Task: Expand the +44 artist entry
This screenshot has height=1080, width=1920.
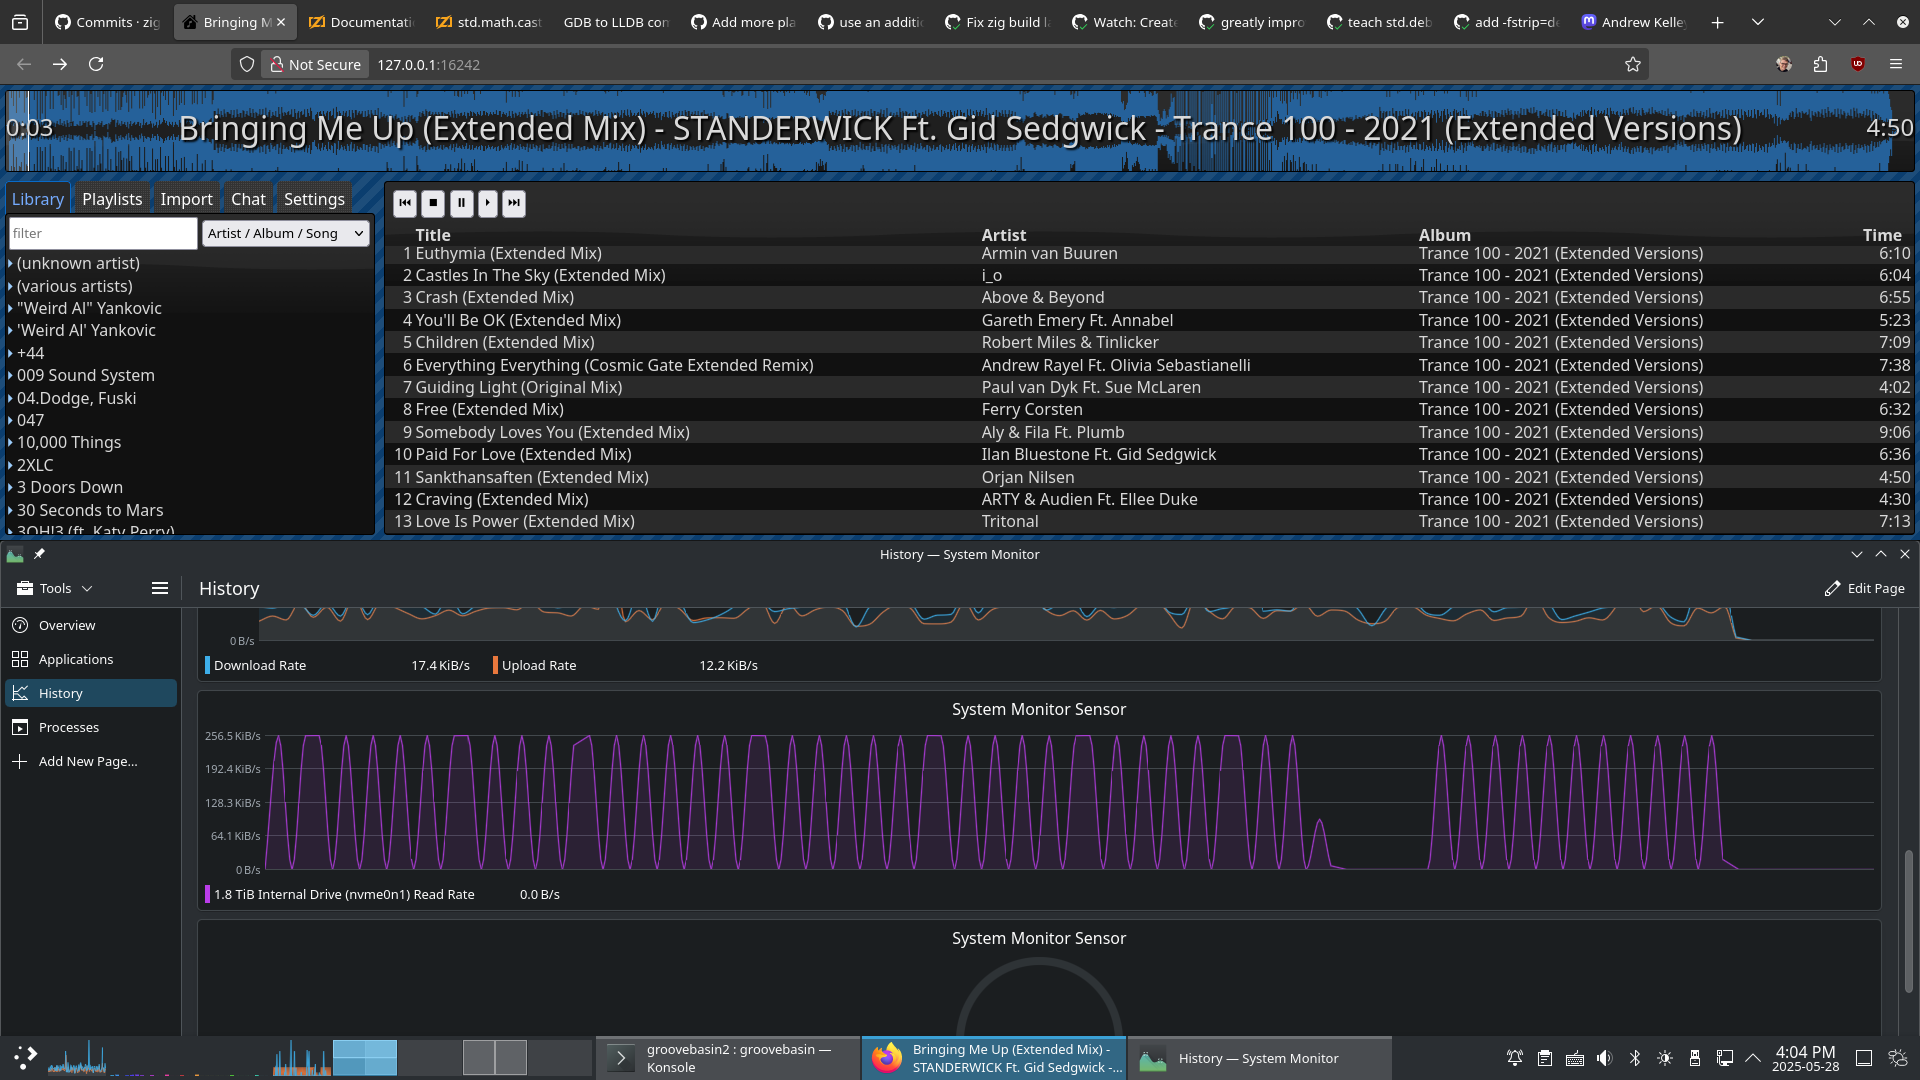Action: (10, 353)
